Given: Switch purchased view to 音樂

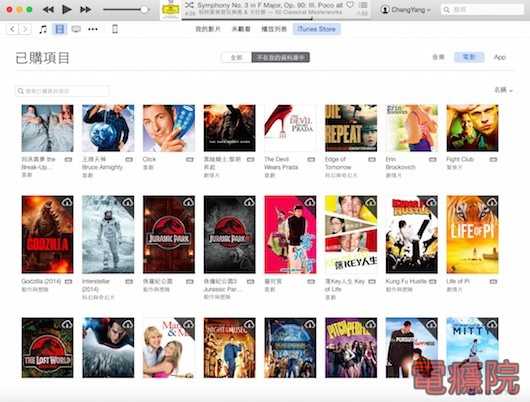Looking at the screenshot, I should click(438, 57).
